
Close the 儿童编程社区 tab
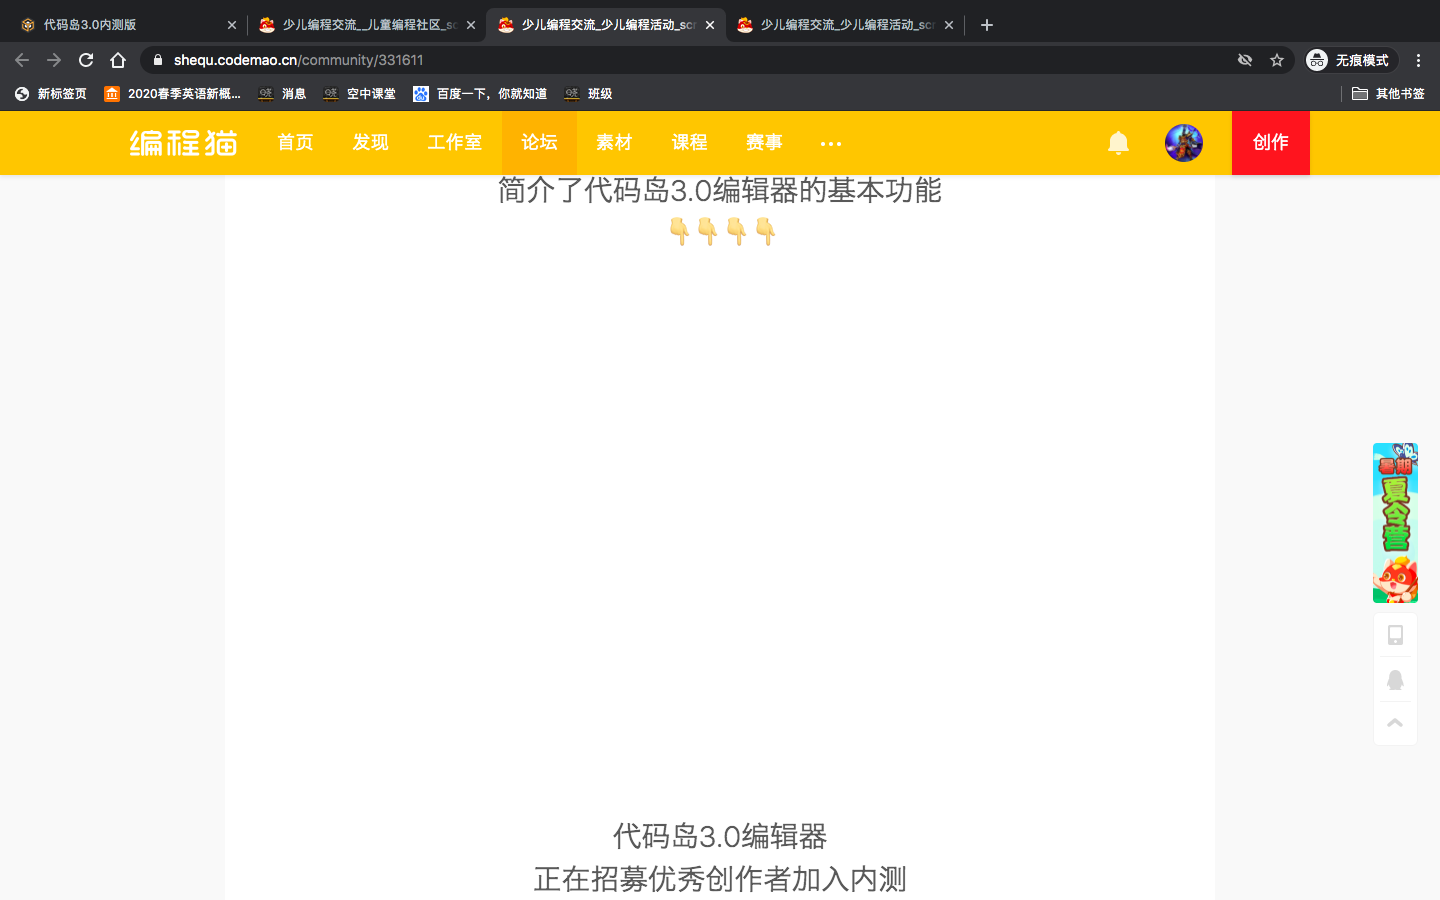point(471,25)
